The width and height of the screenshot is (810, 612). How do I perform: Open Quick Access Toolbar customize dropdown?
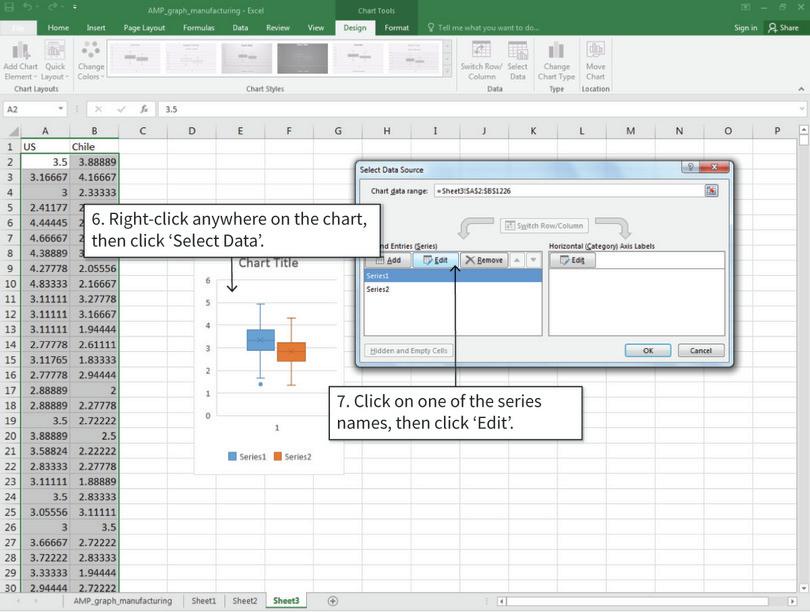pyautogui.click(x=75, y=8)
